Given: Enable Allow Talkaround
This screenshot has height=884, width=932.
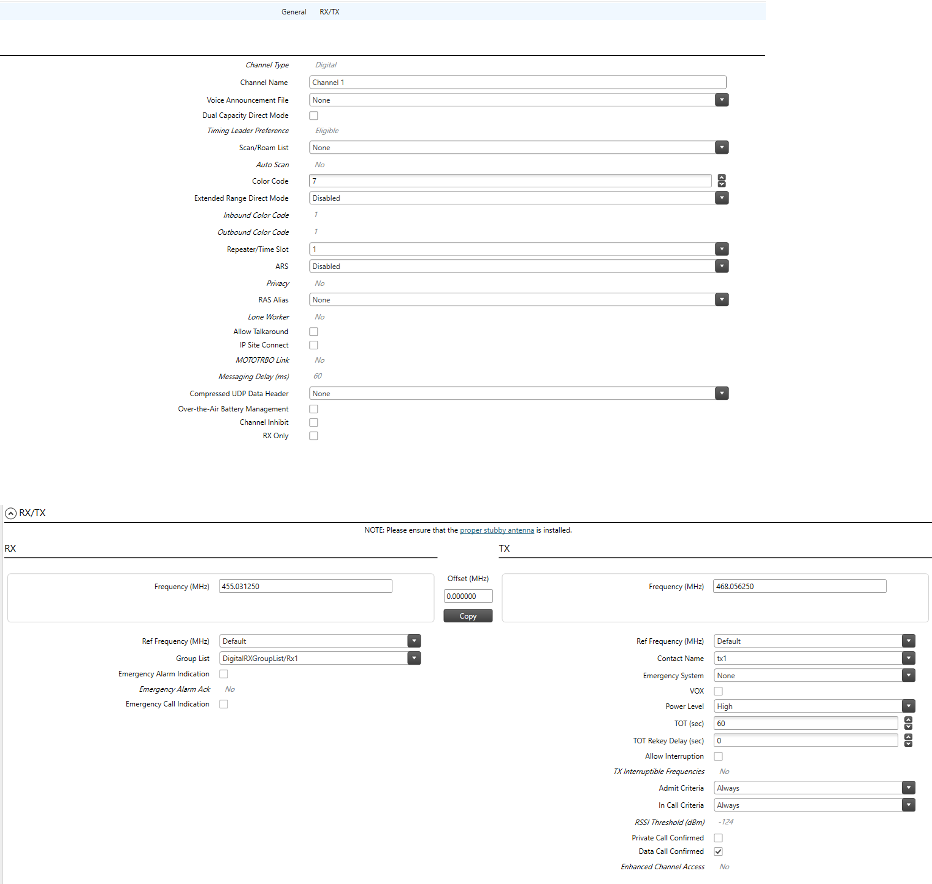Looking at the screenshot, I should click(x=313, y=331).
